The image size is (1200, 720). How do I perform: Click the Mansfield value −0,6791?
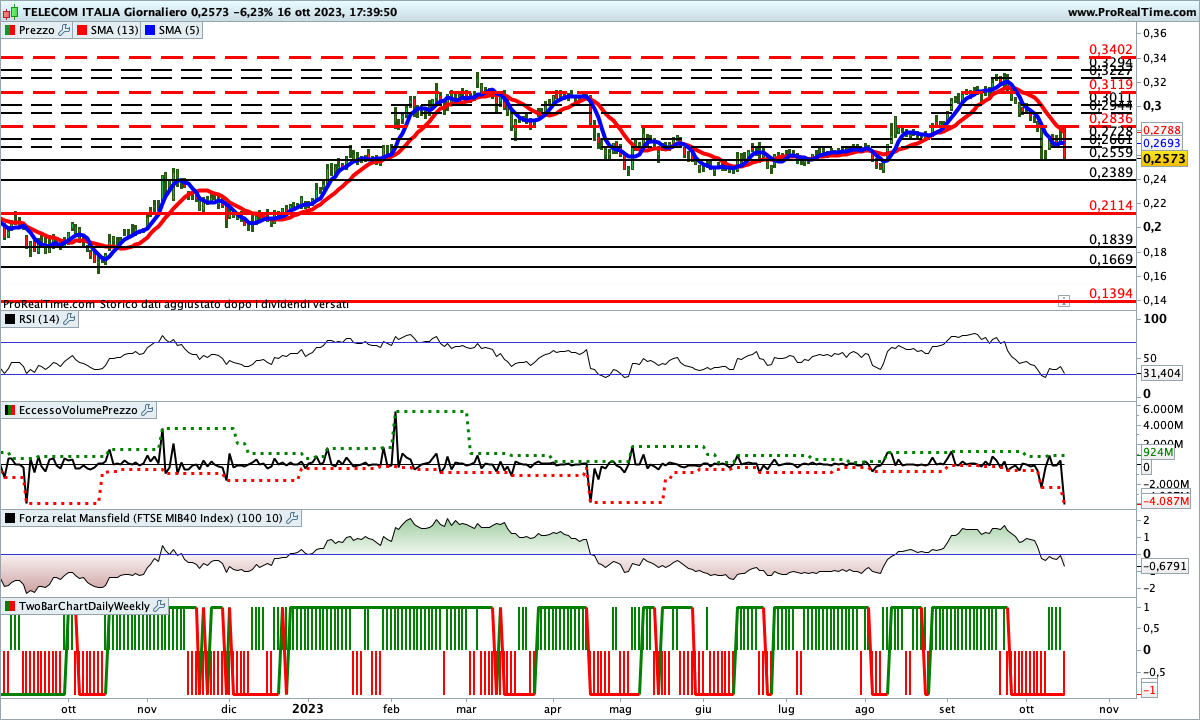(x=1165, y=566)
